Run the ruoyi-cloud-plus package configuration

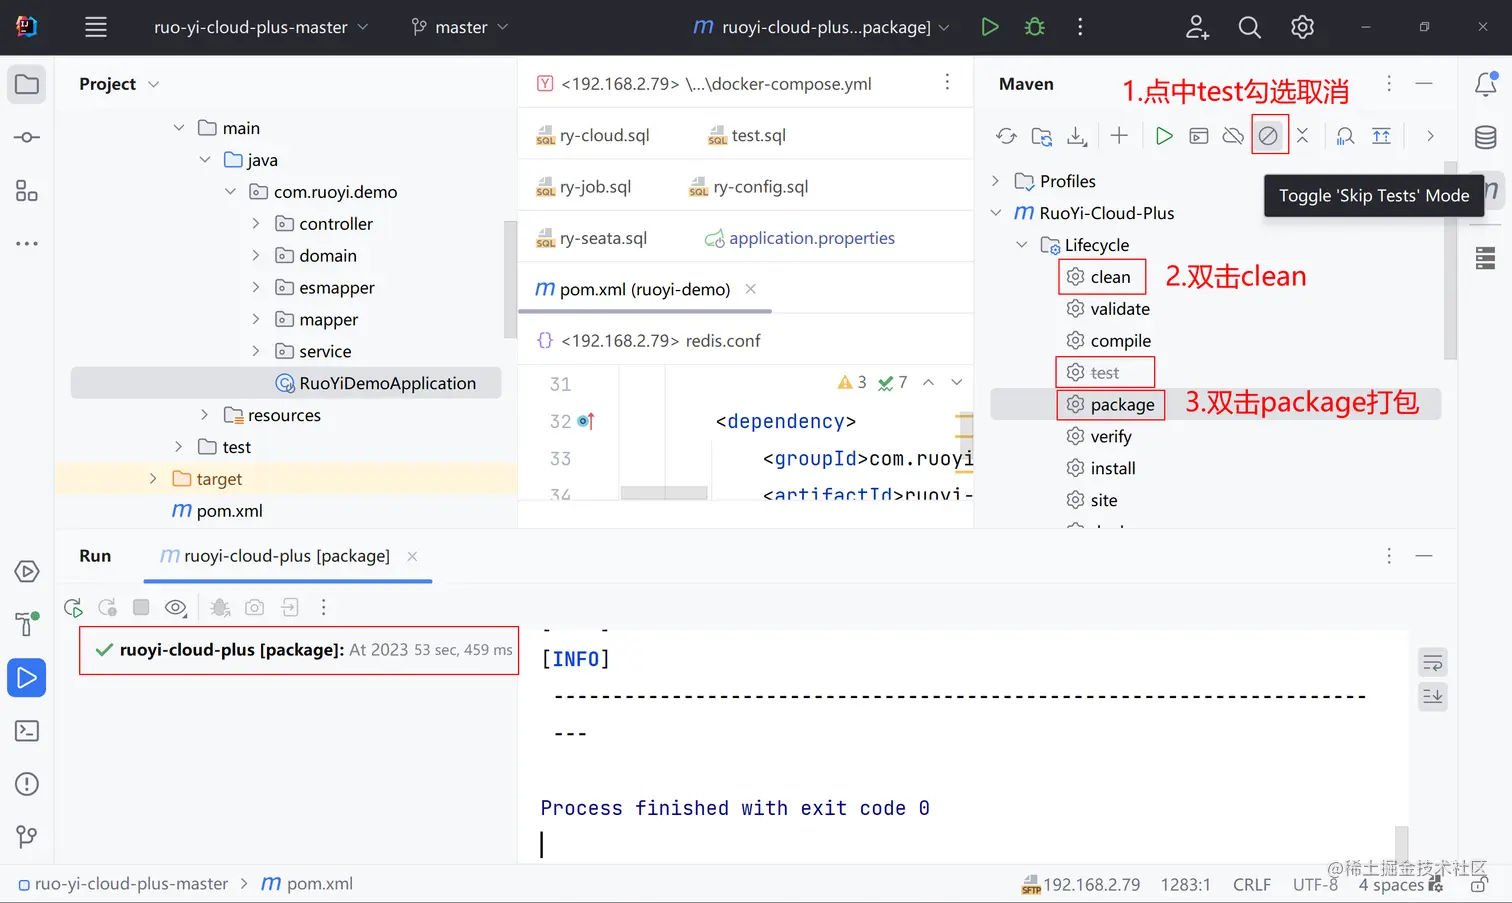[x=990, y=27]
